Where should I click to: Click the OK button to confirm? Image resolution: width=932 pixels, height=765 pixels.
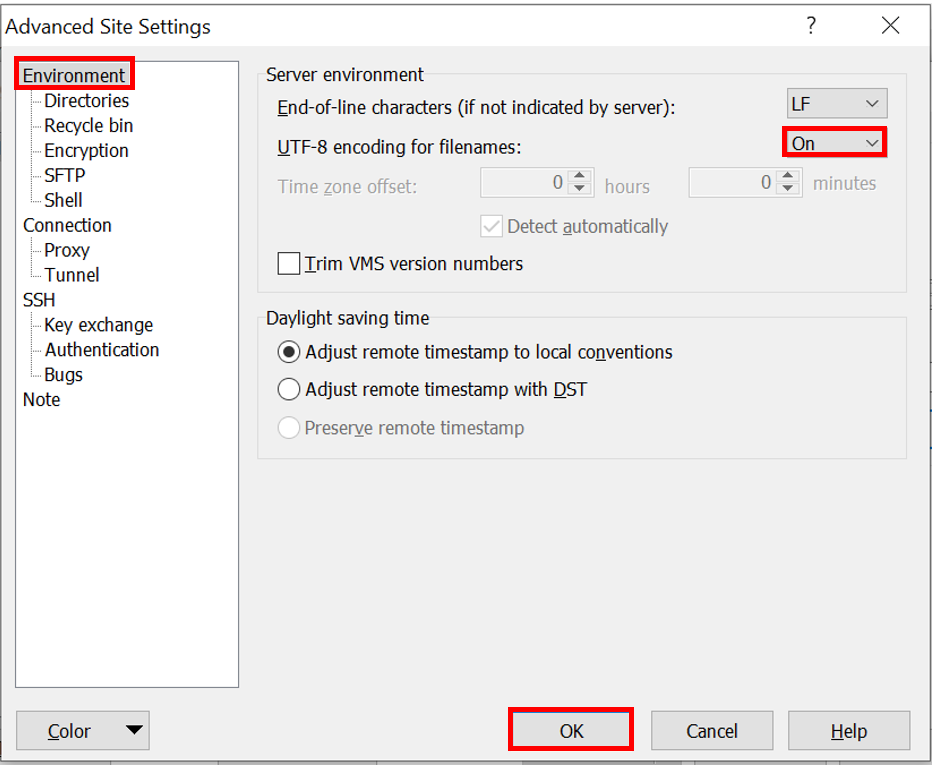coord(571,731)
